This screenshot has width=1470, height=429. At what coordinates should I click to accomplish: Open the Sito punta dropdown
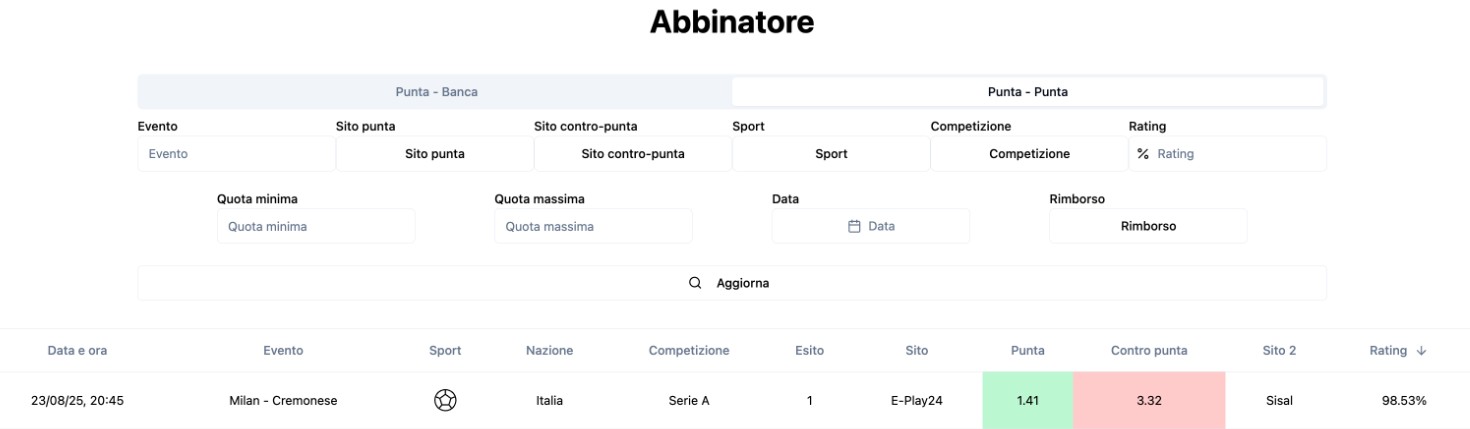coord(435,154)
